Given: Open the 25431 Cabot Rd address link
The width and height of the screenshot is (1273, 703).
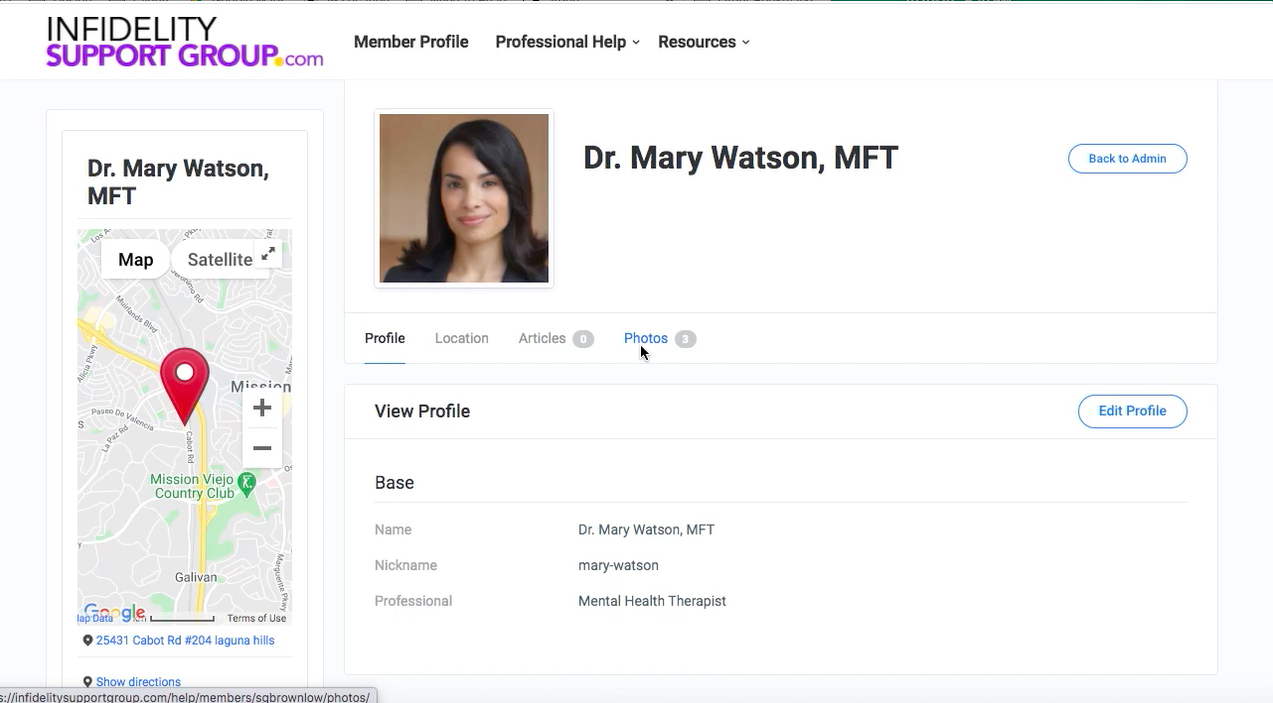Looking at the screenshot, I should [x=185, y=641].
